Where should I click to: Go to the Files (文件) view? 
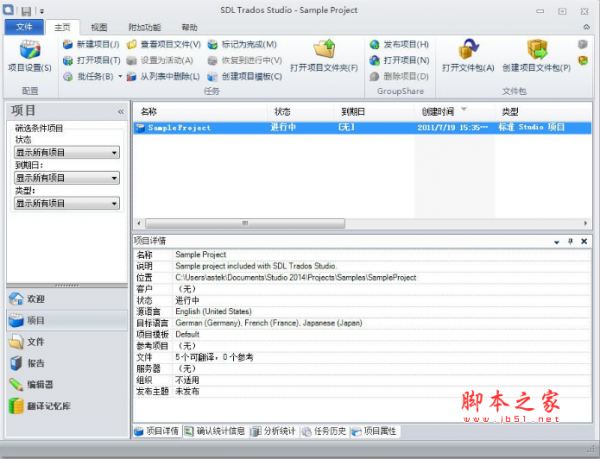click(67, 342)
